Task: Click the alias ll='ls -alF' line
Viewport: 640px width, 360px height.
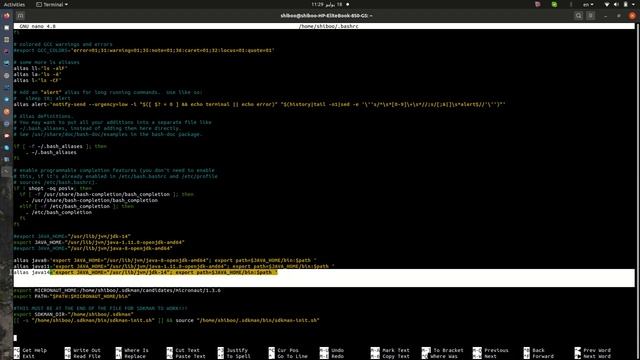Action: [40, 68]
